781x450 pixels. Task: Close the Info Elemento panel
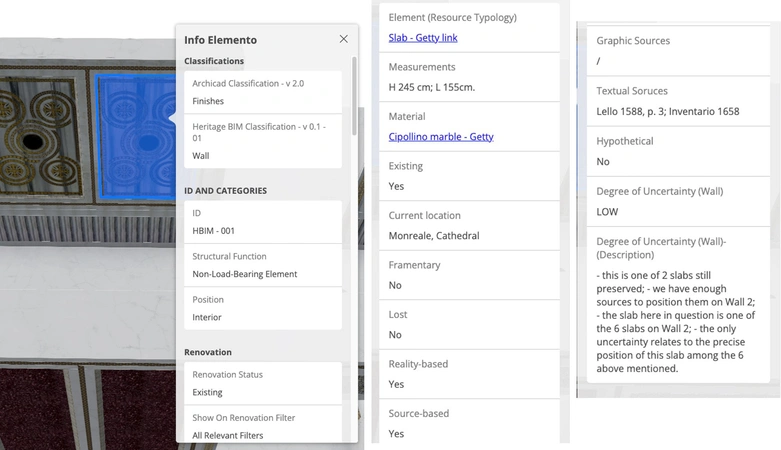point(343,39)
